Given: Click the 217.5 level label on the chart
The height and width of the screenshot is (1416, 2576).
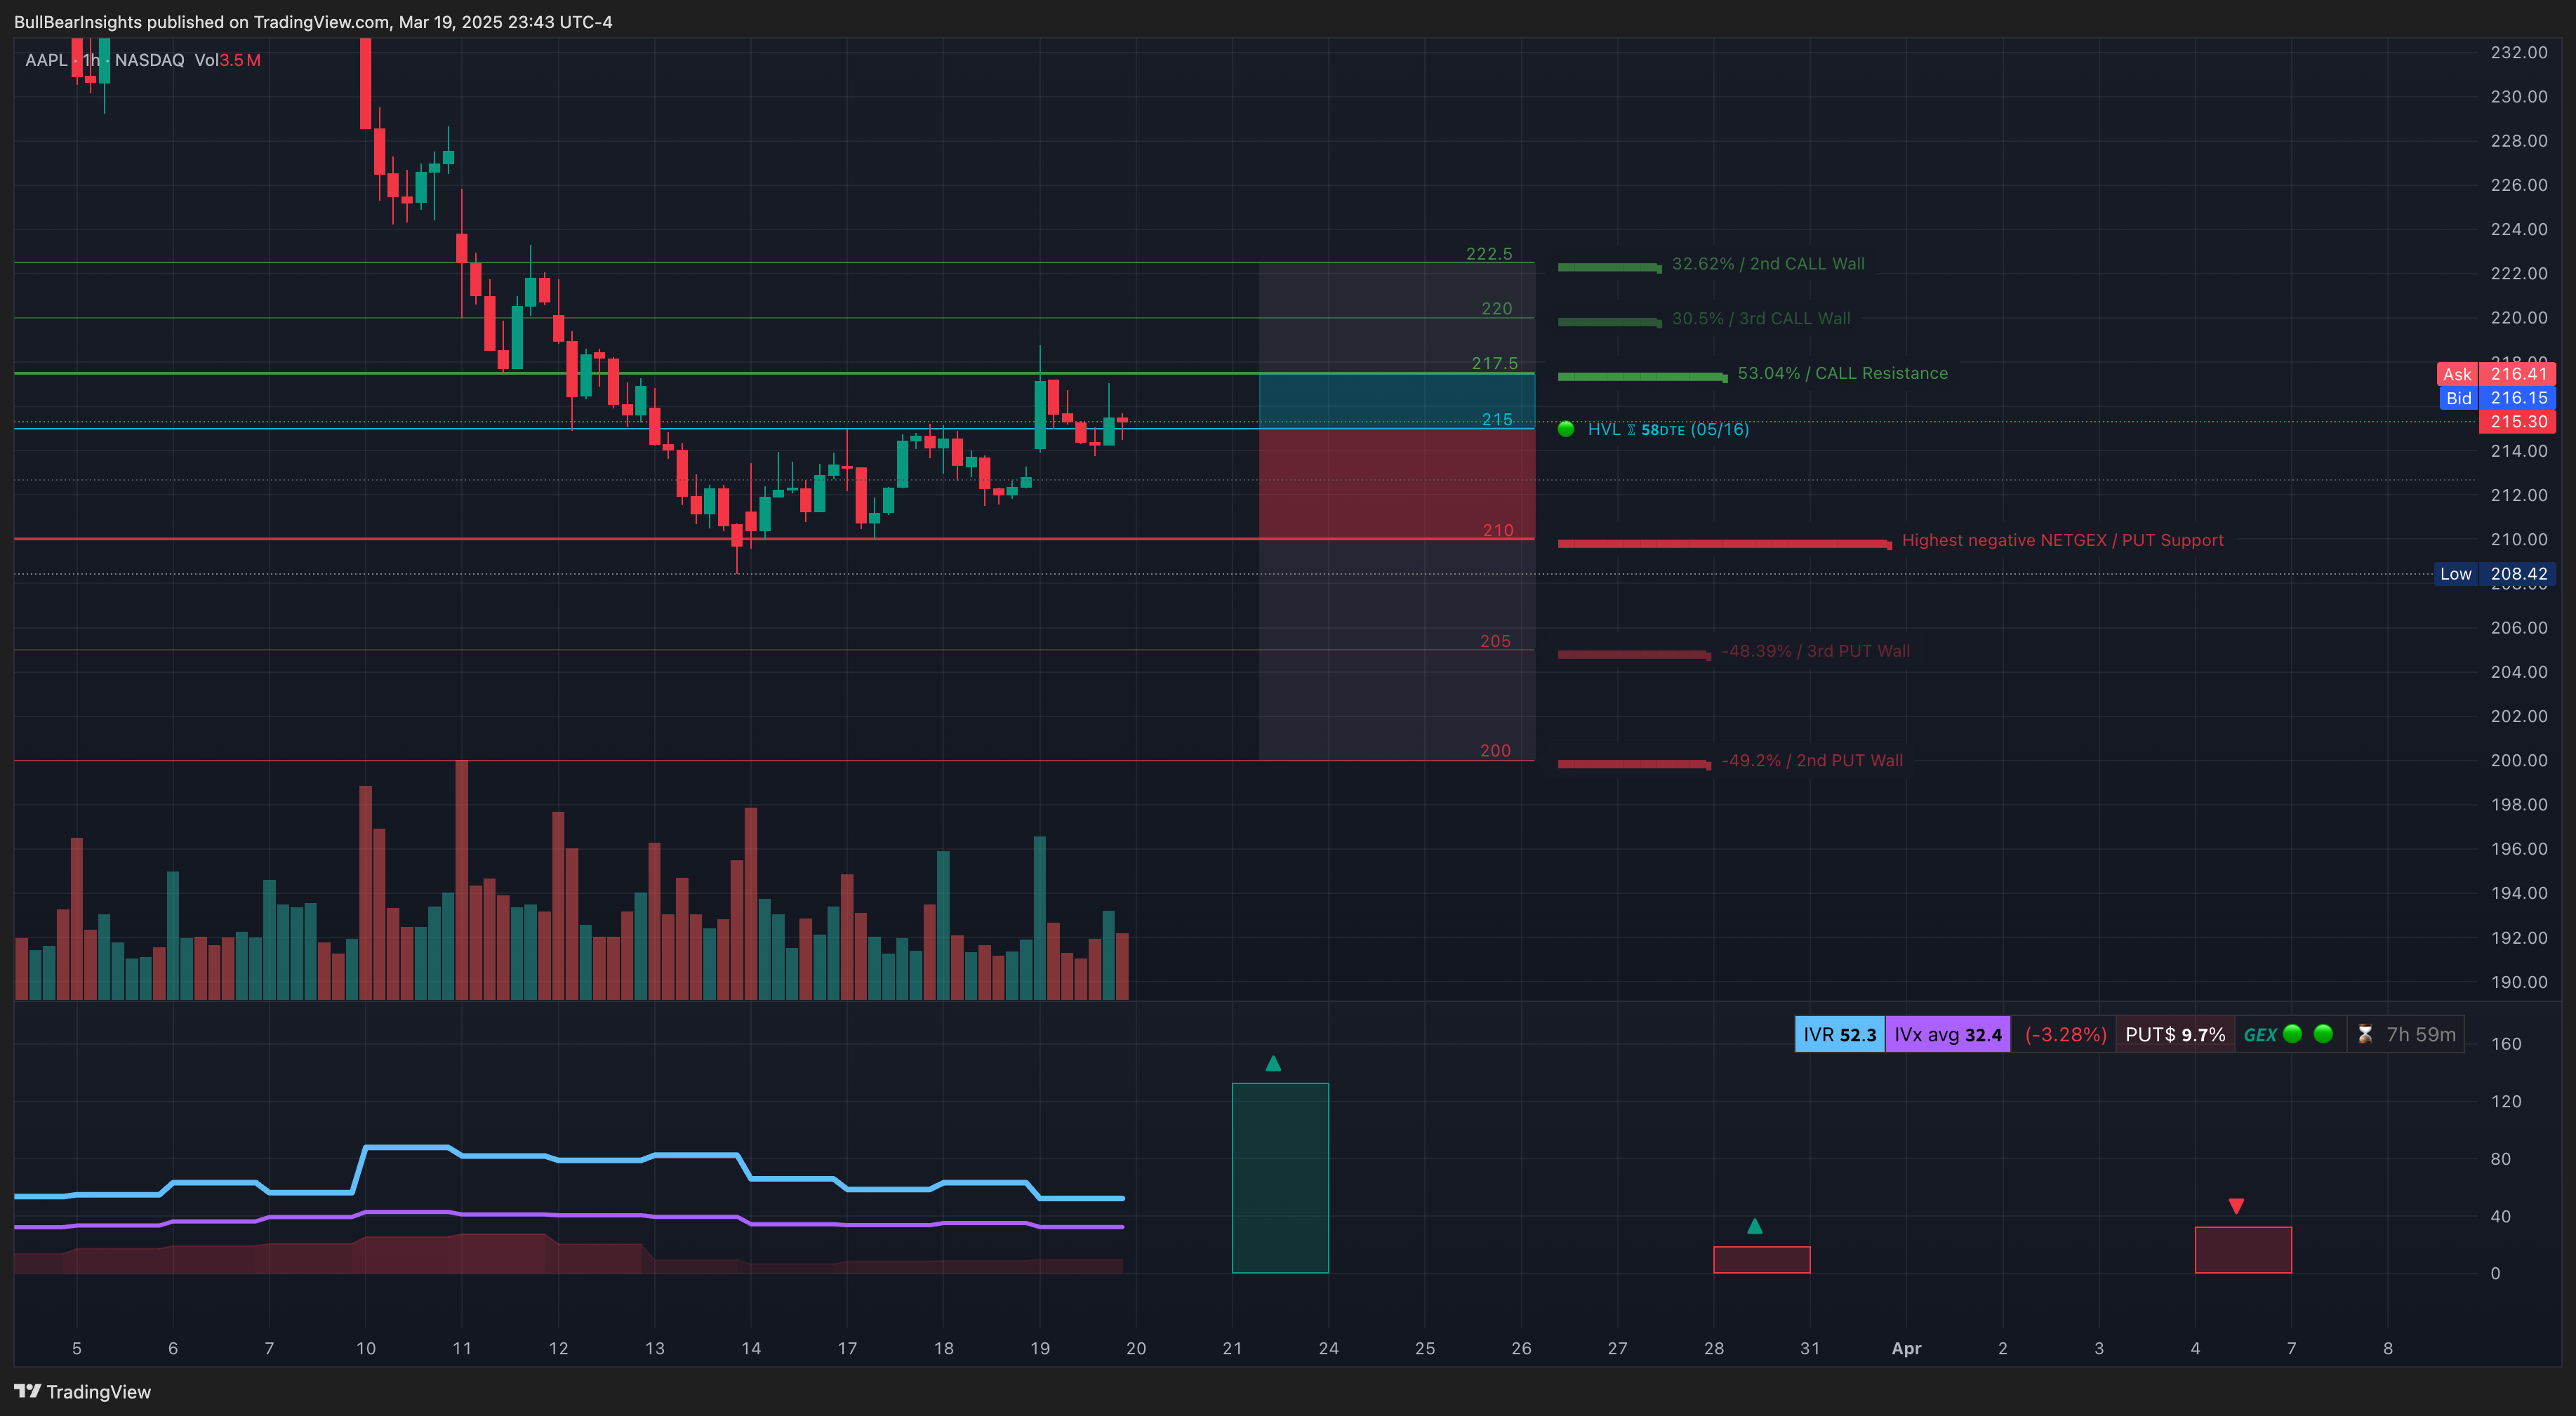Looking at the screenshot, I should [x=1494, y=363].
